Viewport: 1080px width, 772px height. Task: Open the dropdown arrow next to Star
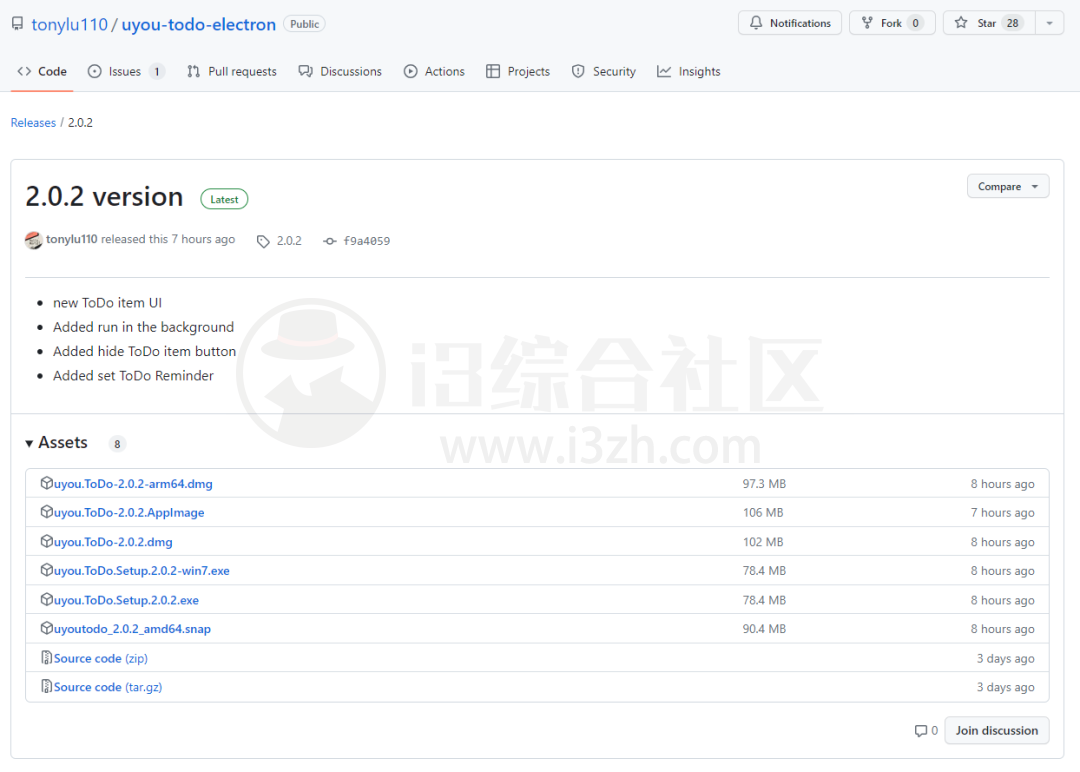point(1050,23)
